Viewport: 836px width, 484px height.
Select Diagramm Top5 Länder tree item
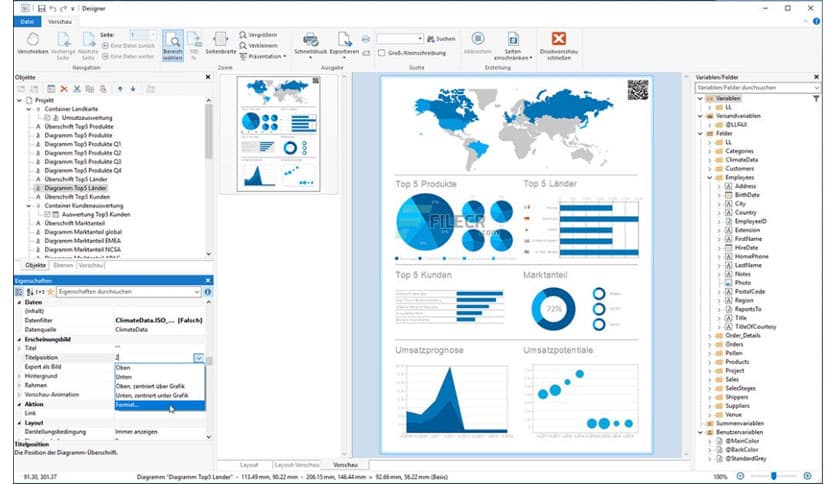[x=75, y=188]
